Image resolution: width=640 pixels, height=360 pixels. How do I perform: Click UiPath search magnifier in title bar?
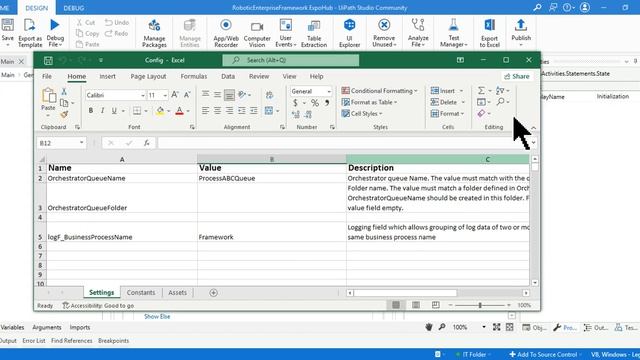coord(538,7)
